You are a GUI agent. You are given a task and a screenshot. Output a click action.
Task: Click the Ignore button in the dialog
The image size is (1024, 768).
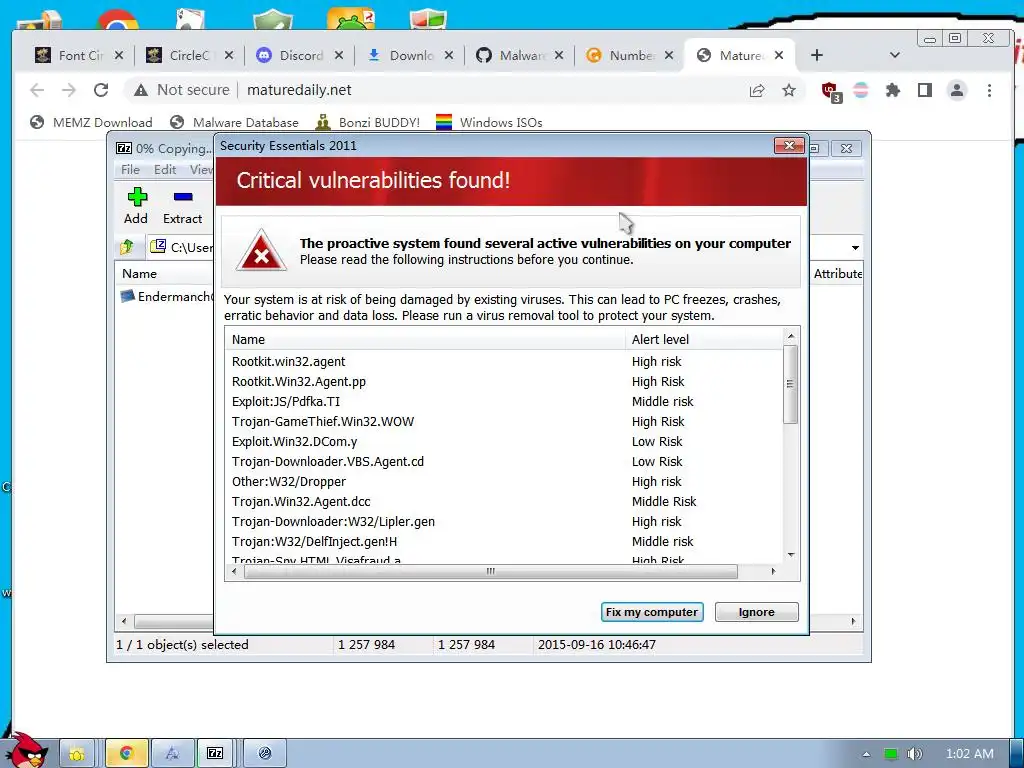(756, 612)
